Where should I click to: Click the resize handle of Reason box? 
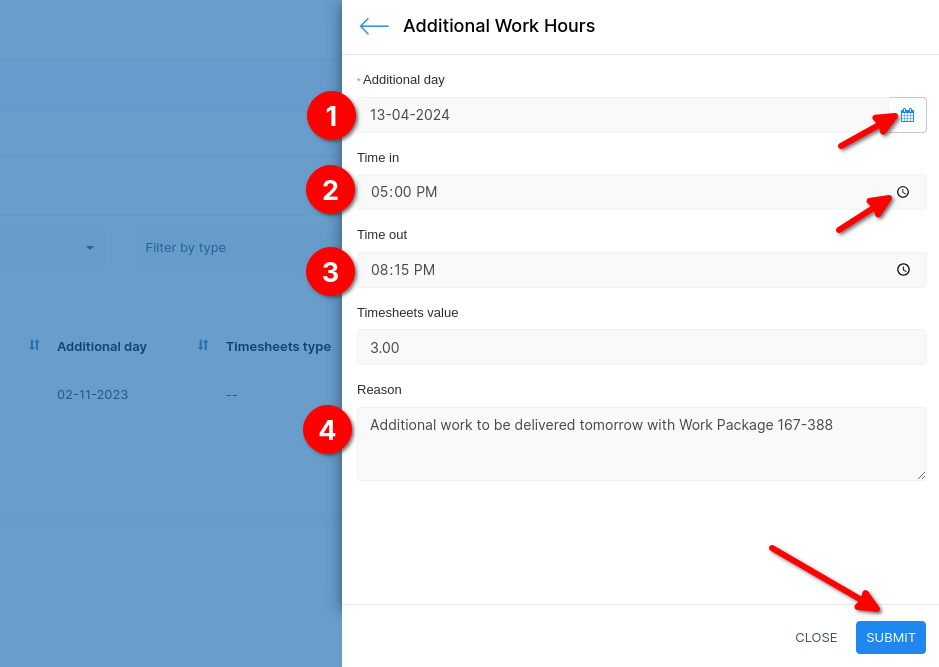(921, 475)
